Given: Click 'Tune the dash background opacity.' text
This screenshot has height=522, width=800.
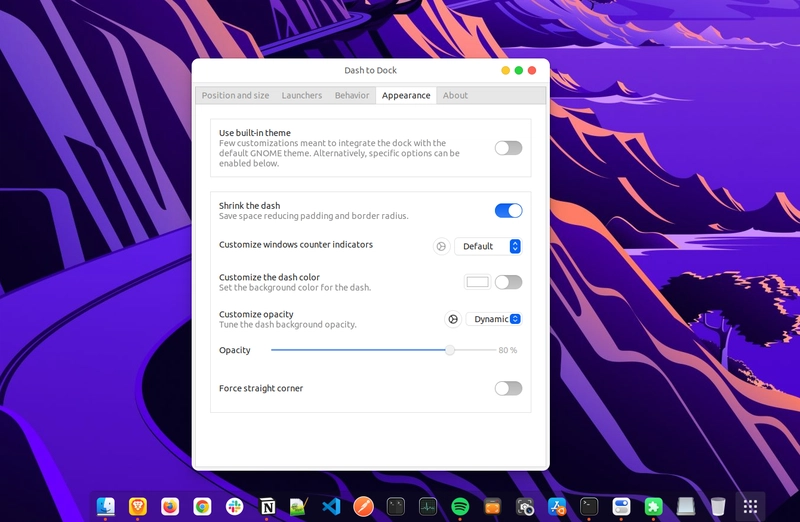Looking at the screenshot, I should coord(288,325).
